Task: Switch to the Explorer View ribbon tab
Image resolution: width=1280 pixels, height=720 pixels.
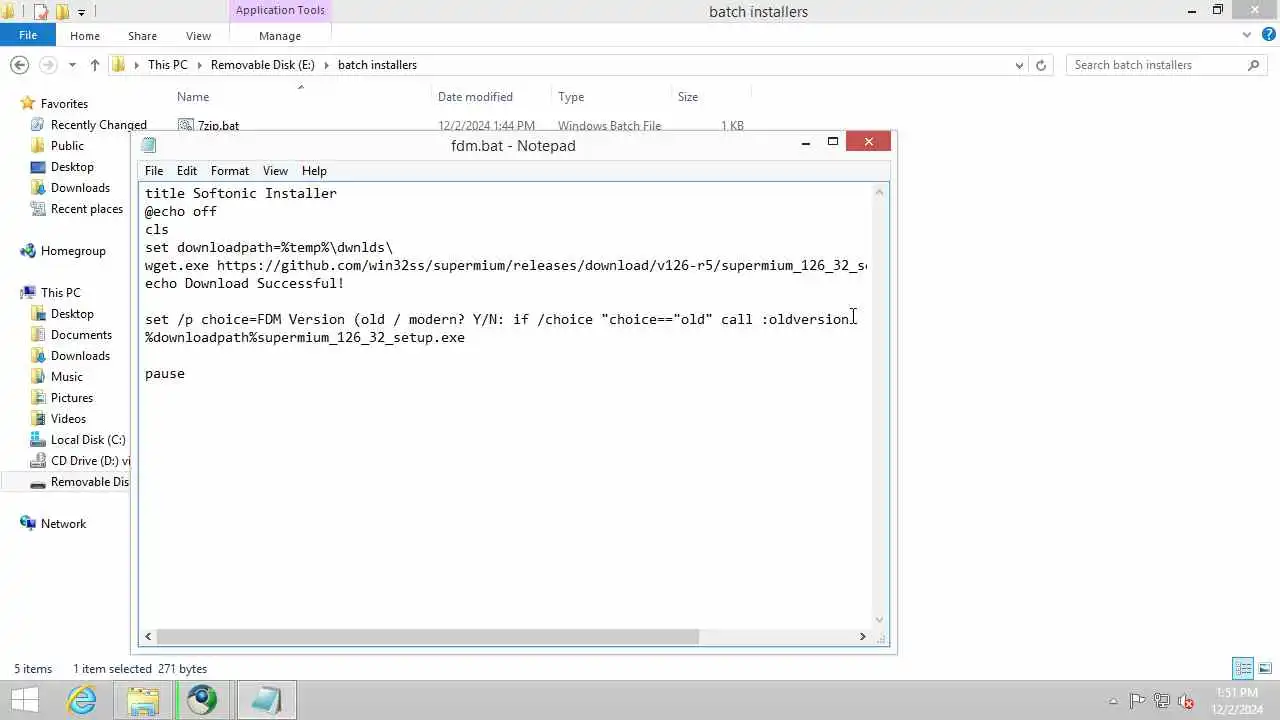Action: (198, 36)
